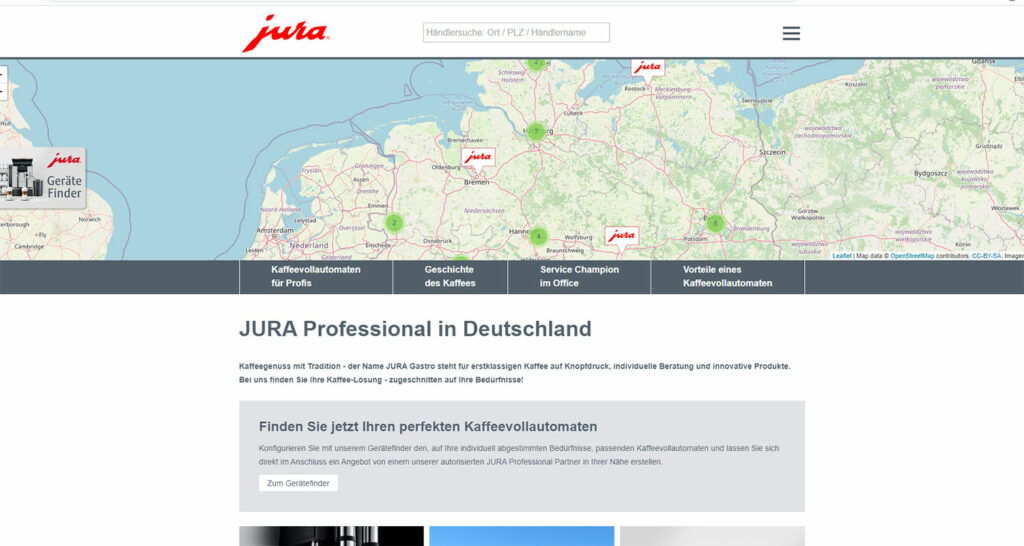The height and width of the screenshot is (546, 1024).
Task: Open the OpenStreetMap attribution link
Action: 912,256
